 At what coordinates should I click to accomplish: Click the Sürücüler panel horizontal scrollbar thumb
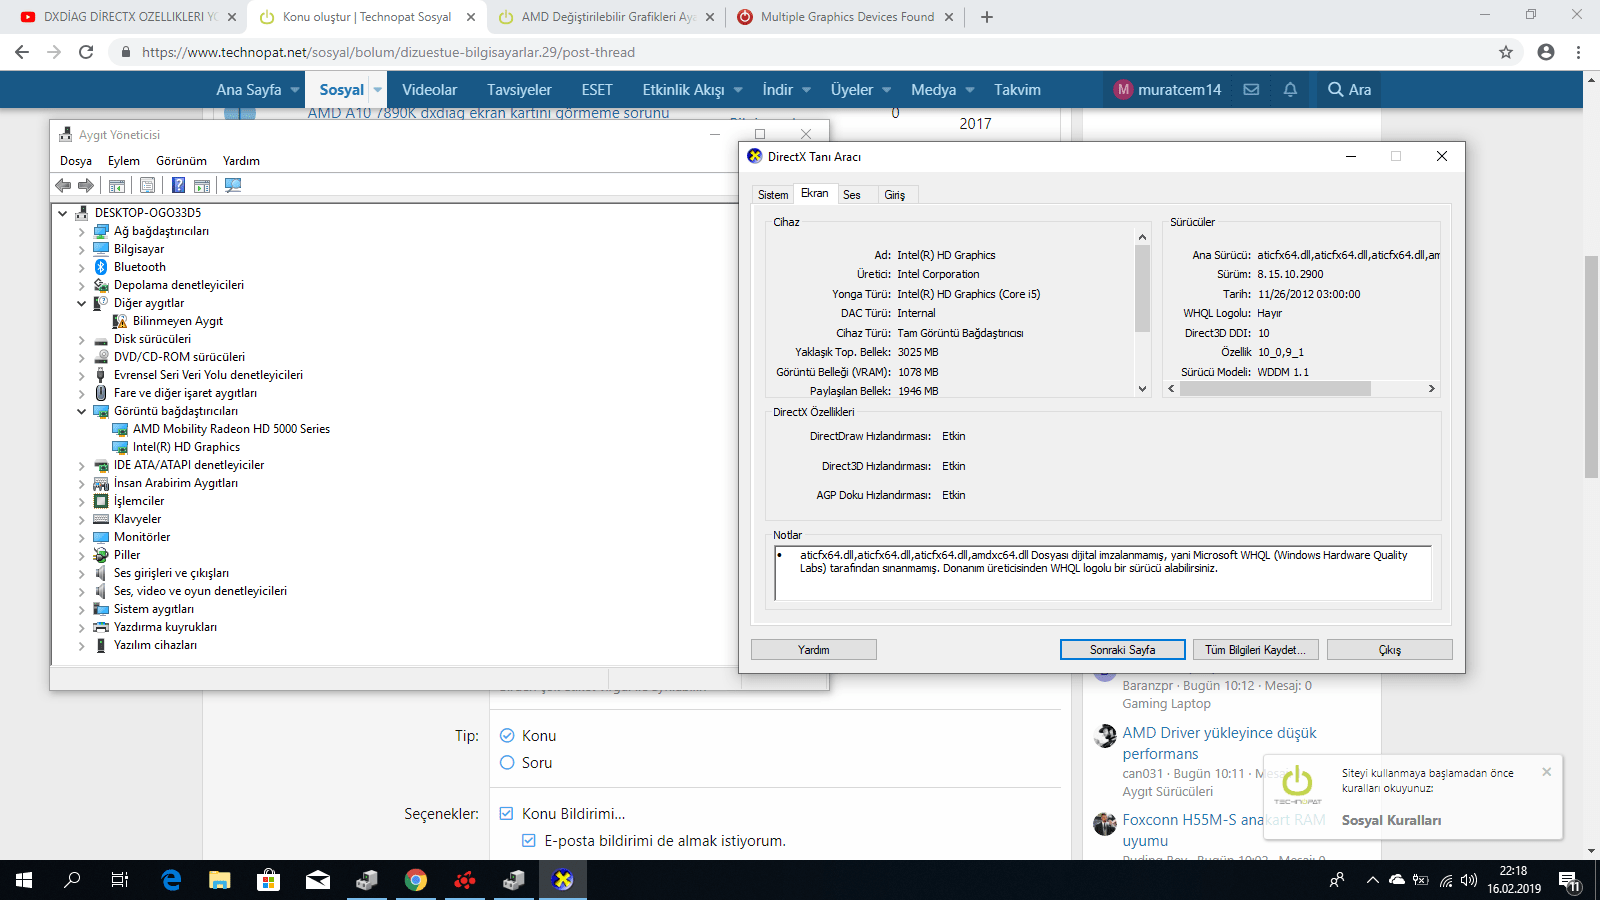coord(1275,388)
